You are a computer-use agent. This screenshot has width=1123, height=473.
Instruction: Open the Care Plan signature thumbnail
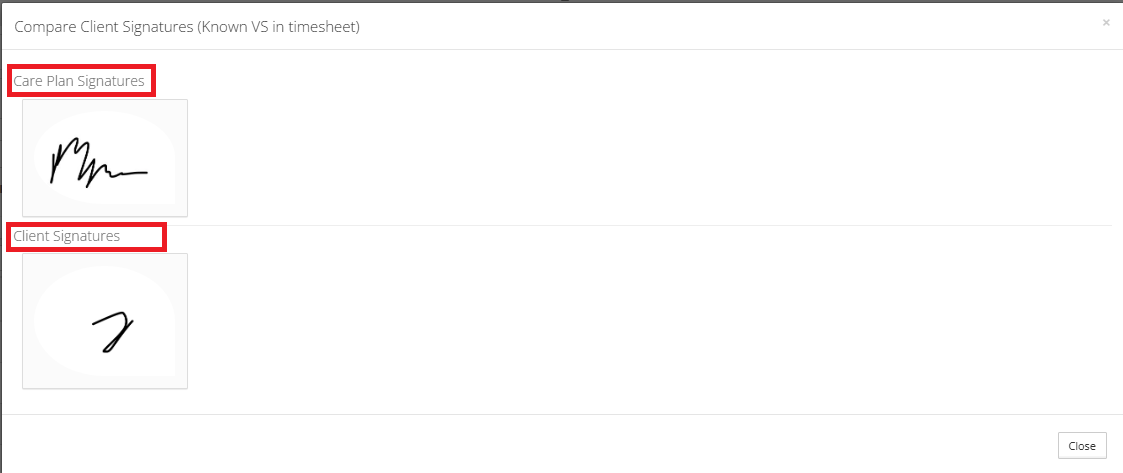click(x=105, y=157)
